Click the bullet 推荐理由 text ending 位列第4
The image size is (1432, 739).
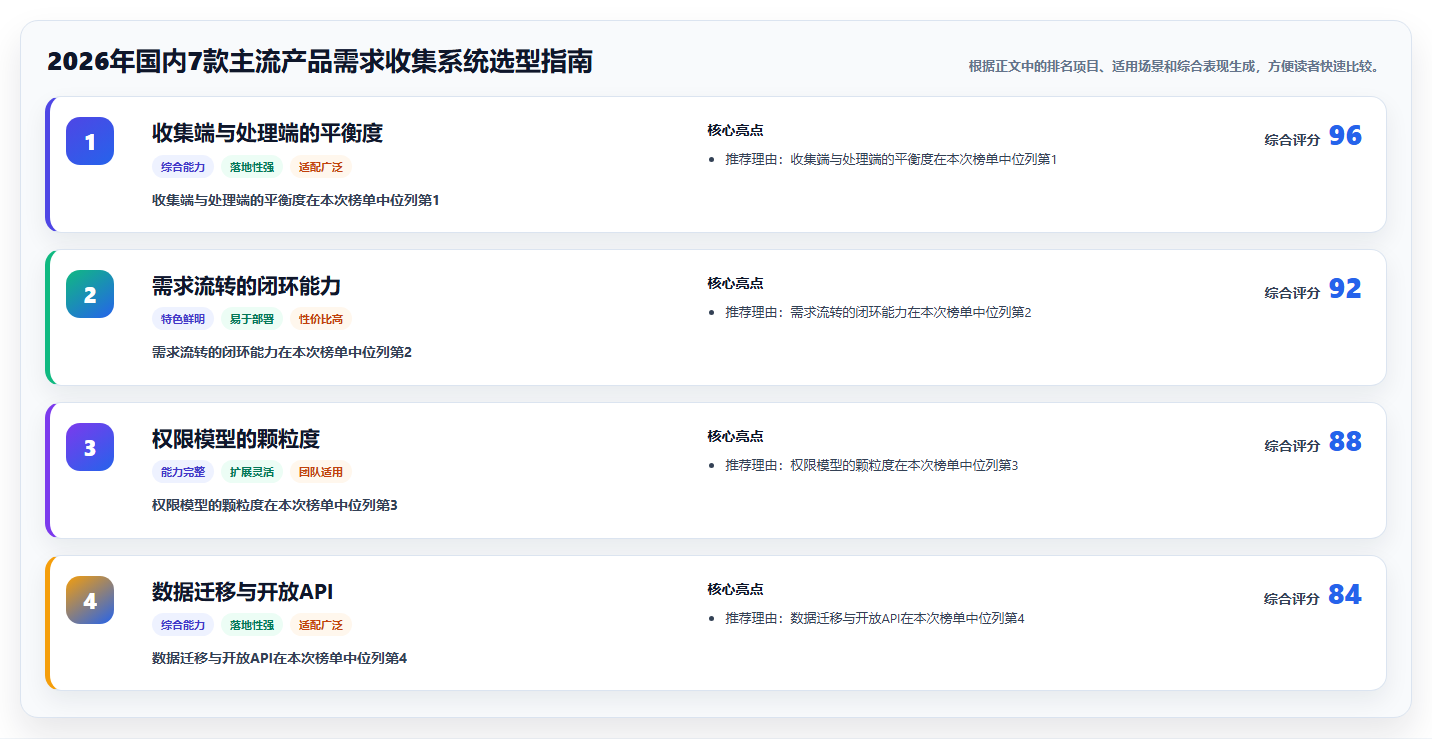coord(875,618)
